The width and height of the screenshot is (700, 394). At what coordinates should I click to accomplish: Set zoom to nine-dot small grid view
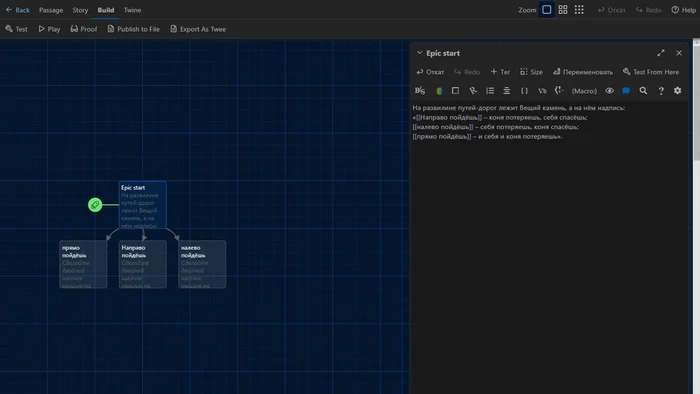point(579,10)
